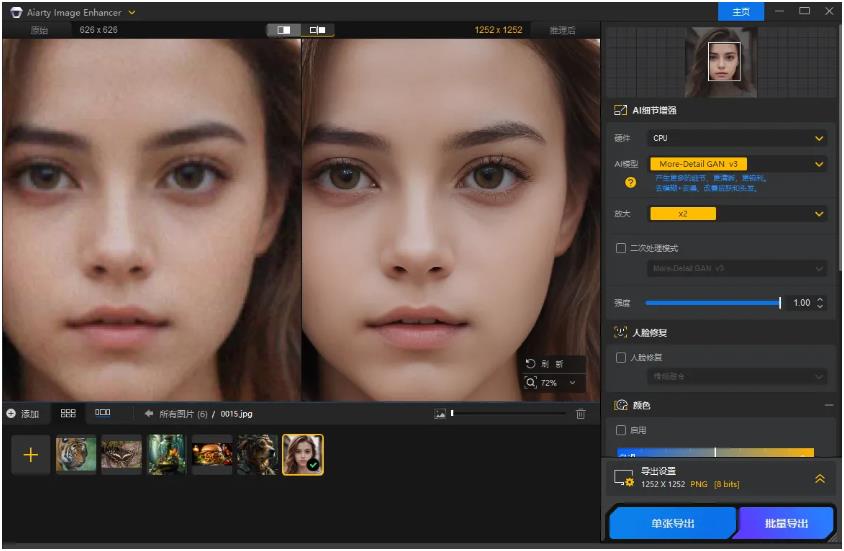Viewport: 844px width, 551px height.
Task: Click the trash delete icon
Action: pos(580,414)
